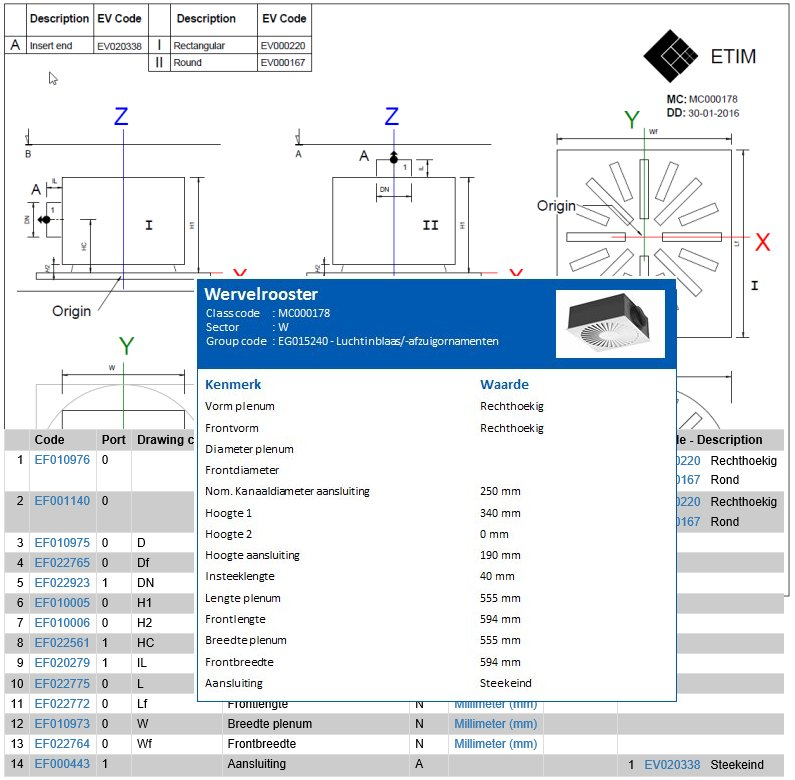Click the EF022772 link for Lf
The image size is (795, 780).
pos(62,704)
